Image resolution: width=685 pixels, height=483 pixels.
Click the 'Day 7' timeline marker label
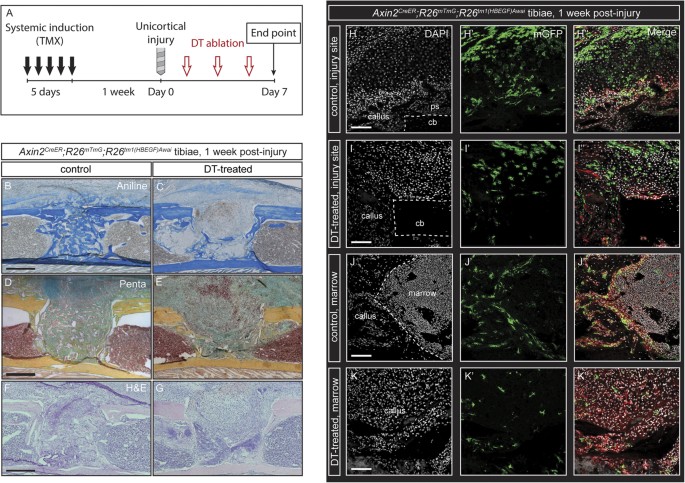point(274,92)
